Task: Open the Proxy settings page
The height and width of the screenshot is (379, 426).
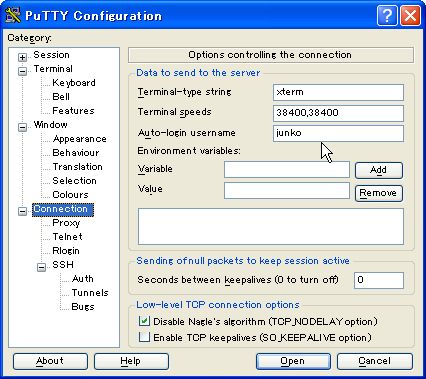Action: pos(66,223)
